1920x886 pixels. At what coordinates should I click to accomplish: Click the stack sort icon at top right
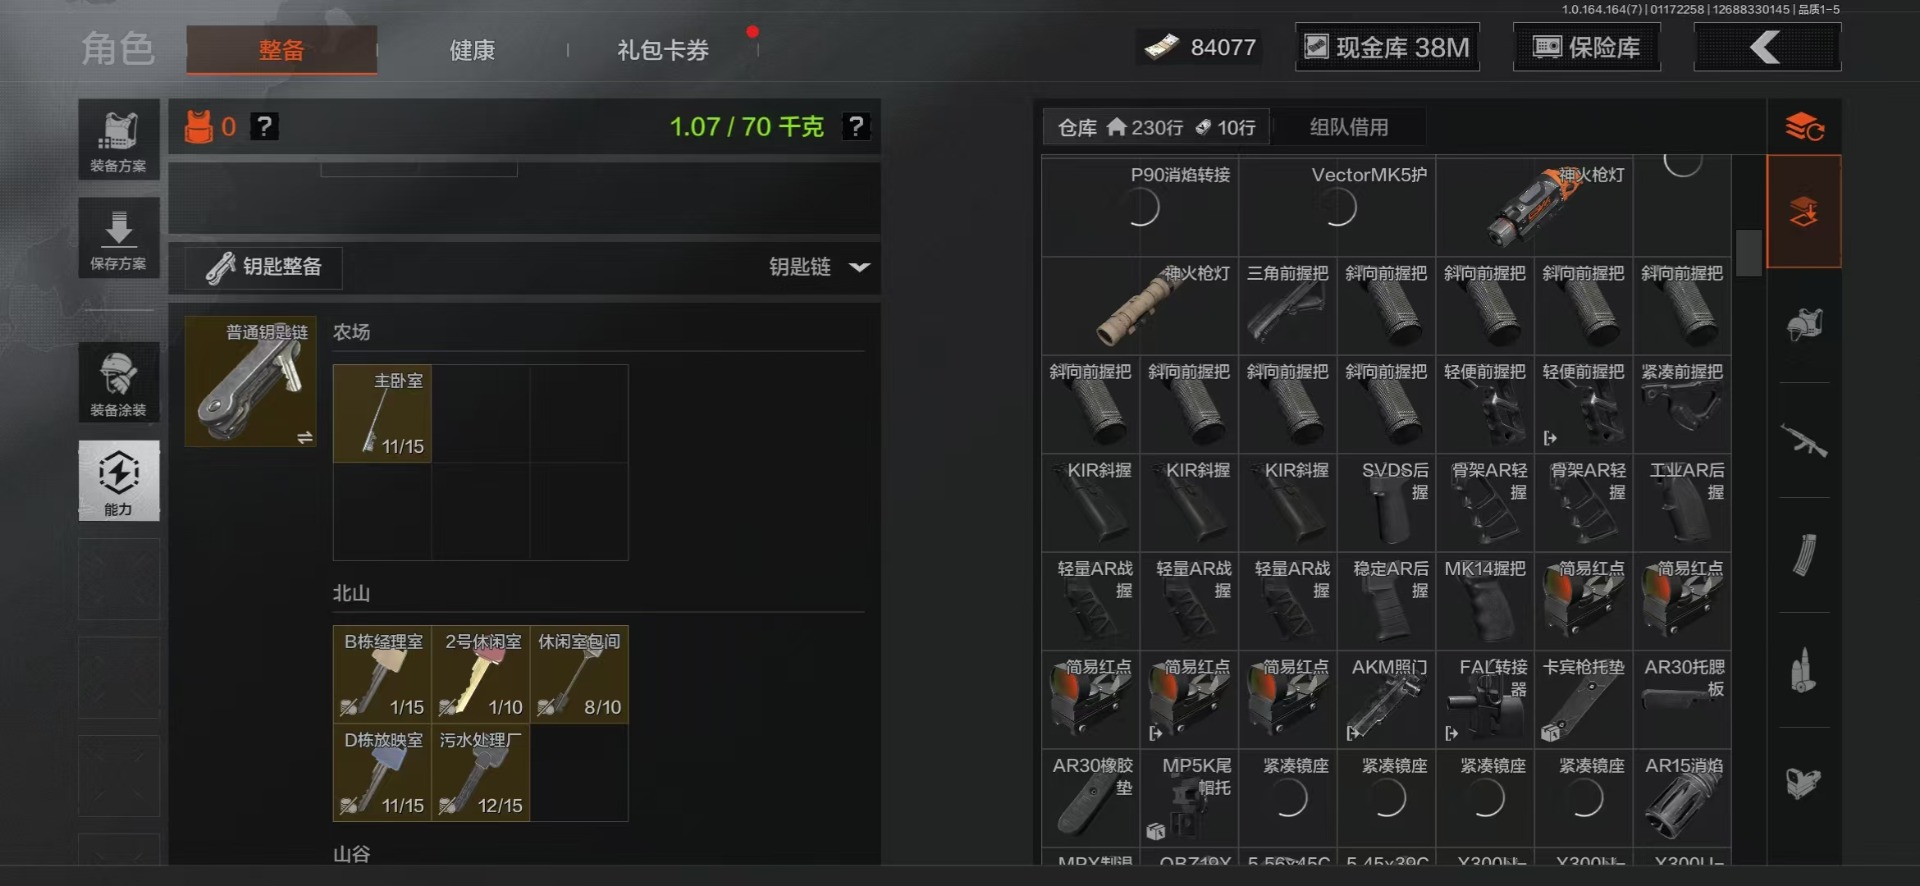[x=1804, y=127]
